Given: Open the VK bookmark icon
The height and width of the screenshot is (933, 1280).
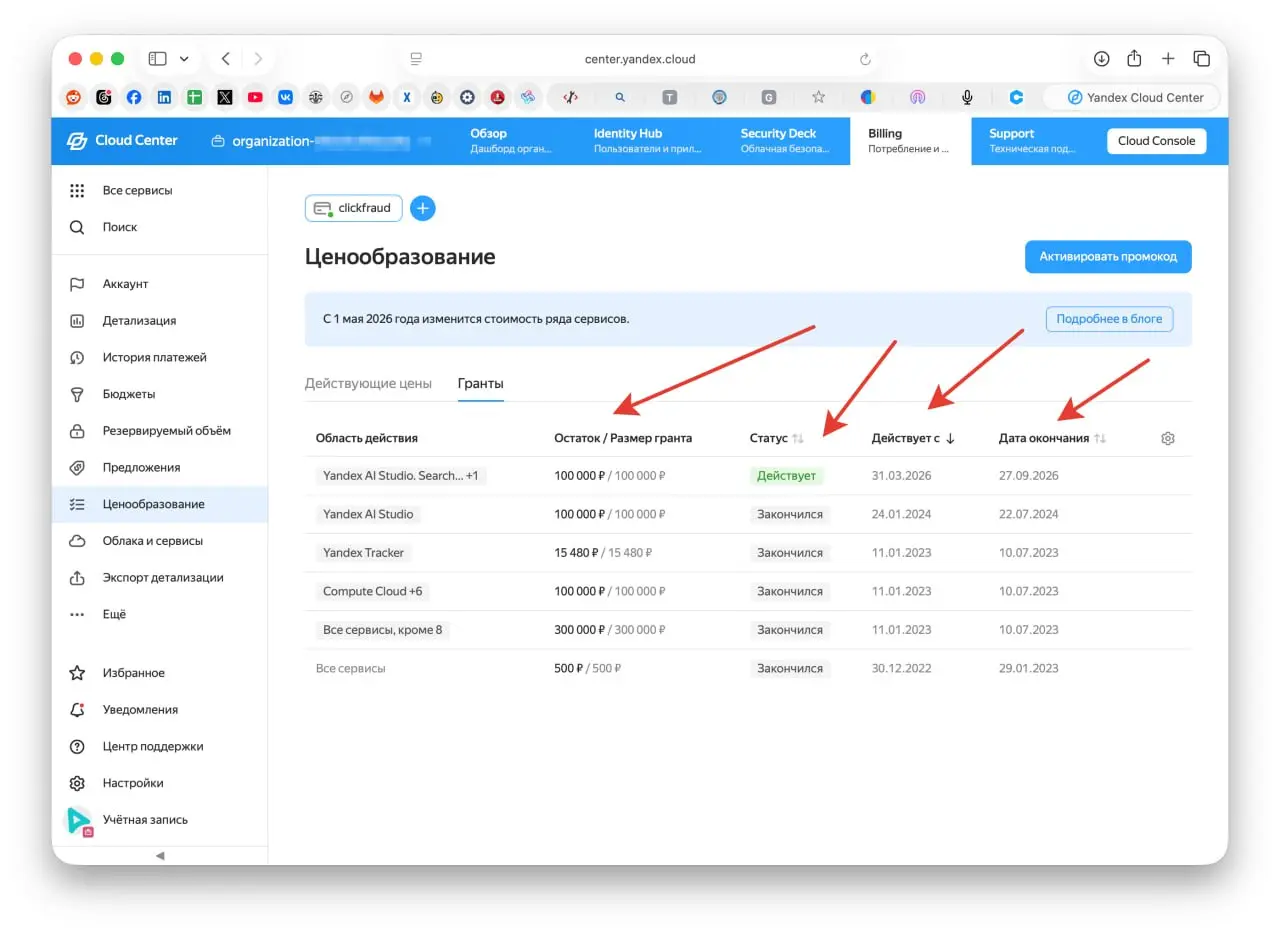Looking at the screenshot, I should pyautogui.click(x=285, y=97).
